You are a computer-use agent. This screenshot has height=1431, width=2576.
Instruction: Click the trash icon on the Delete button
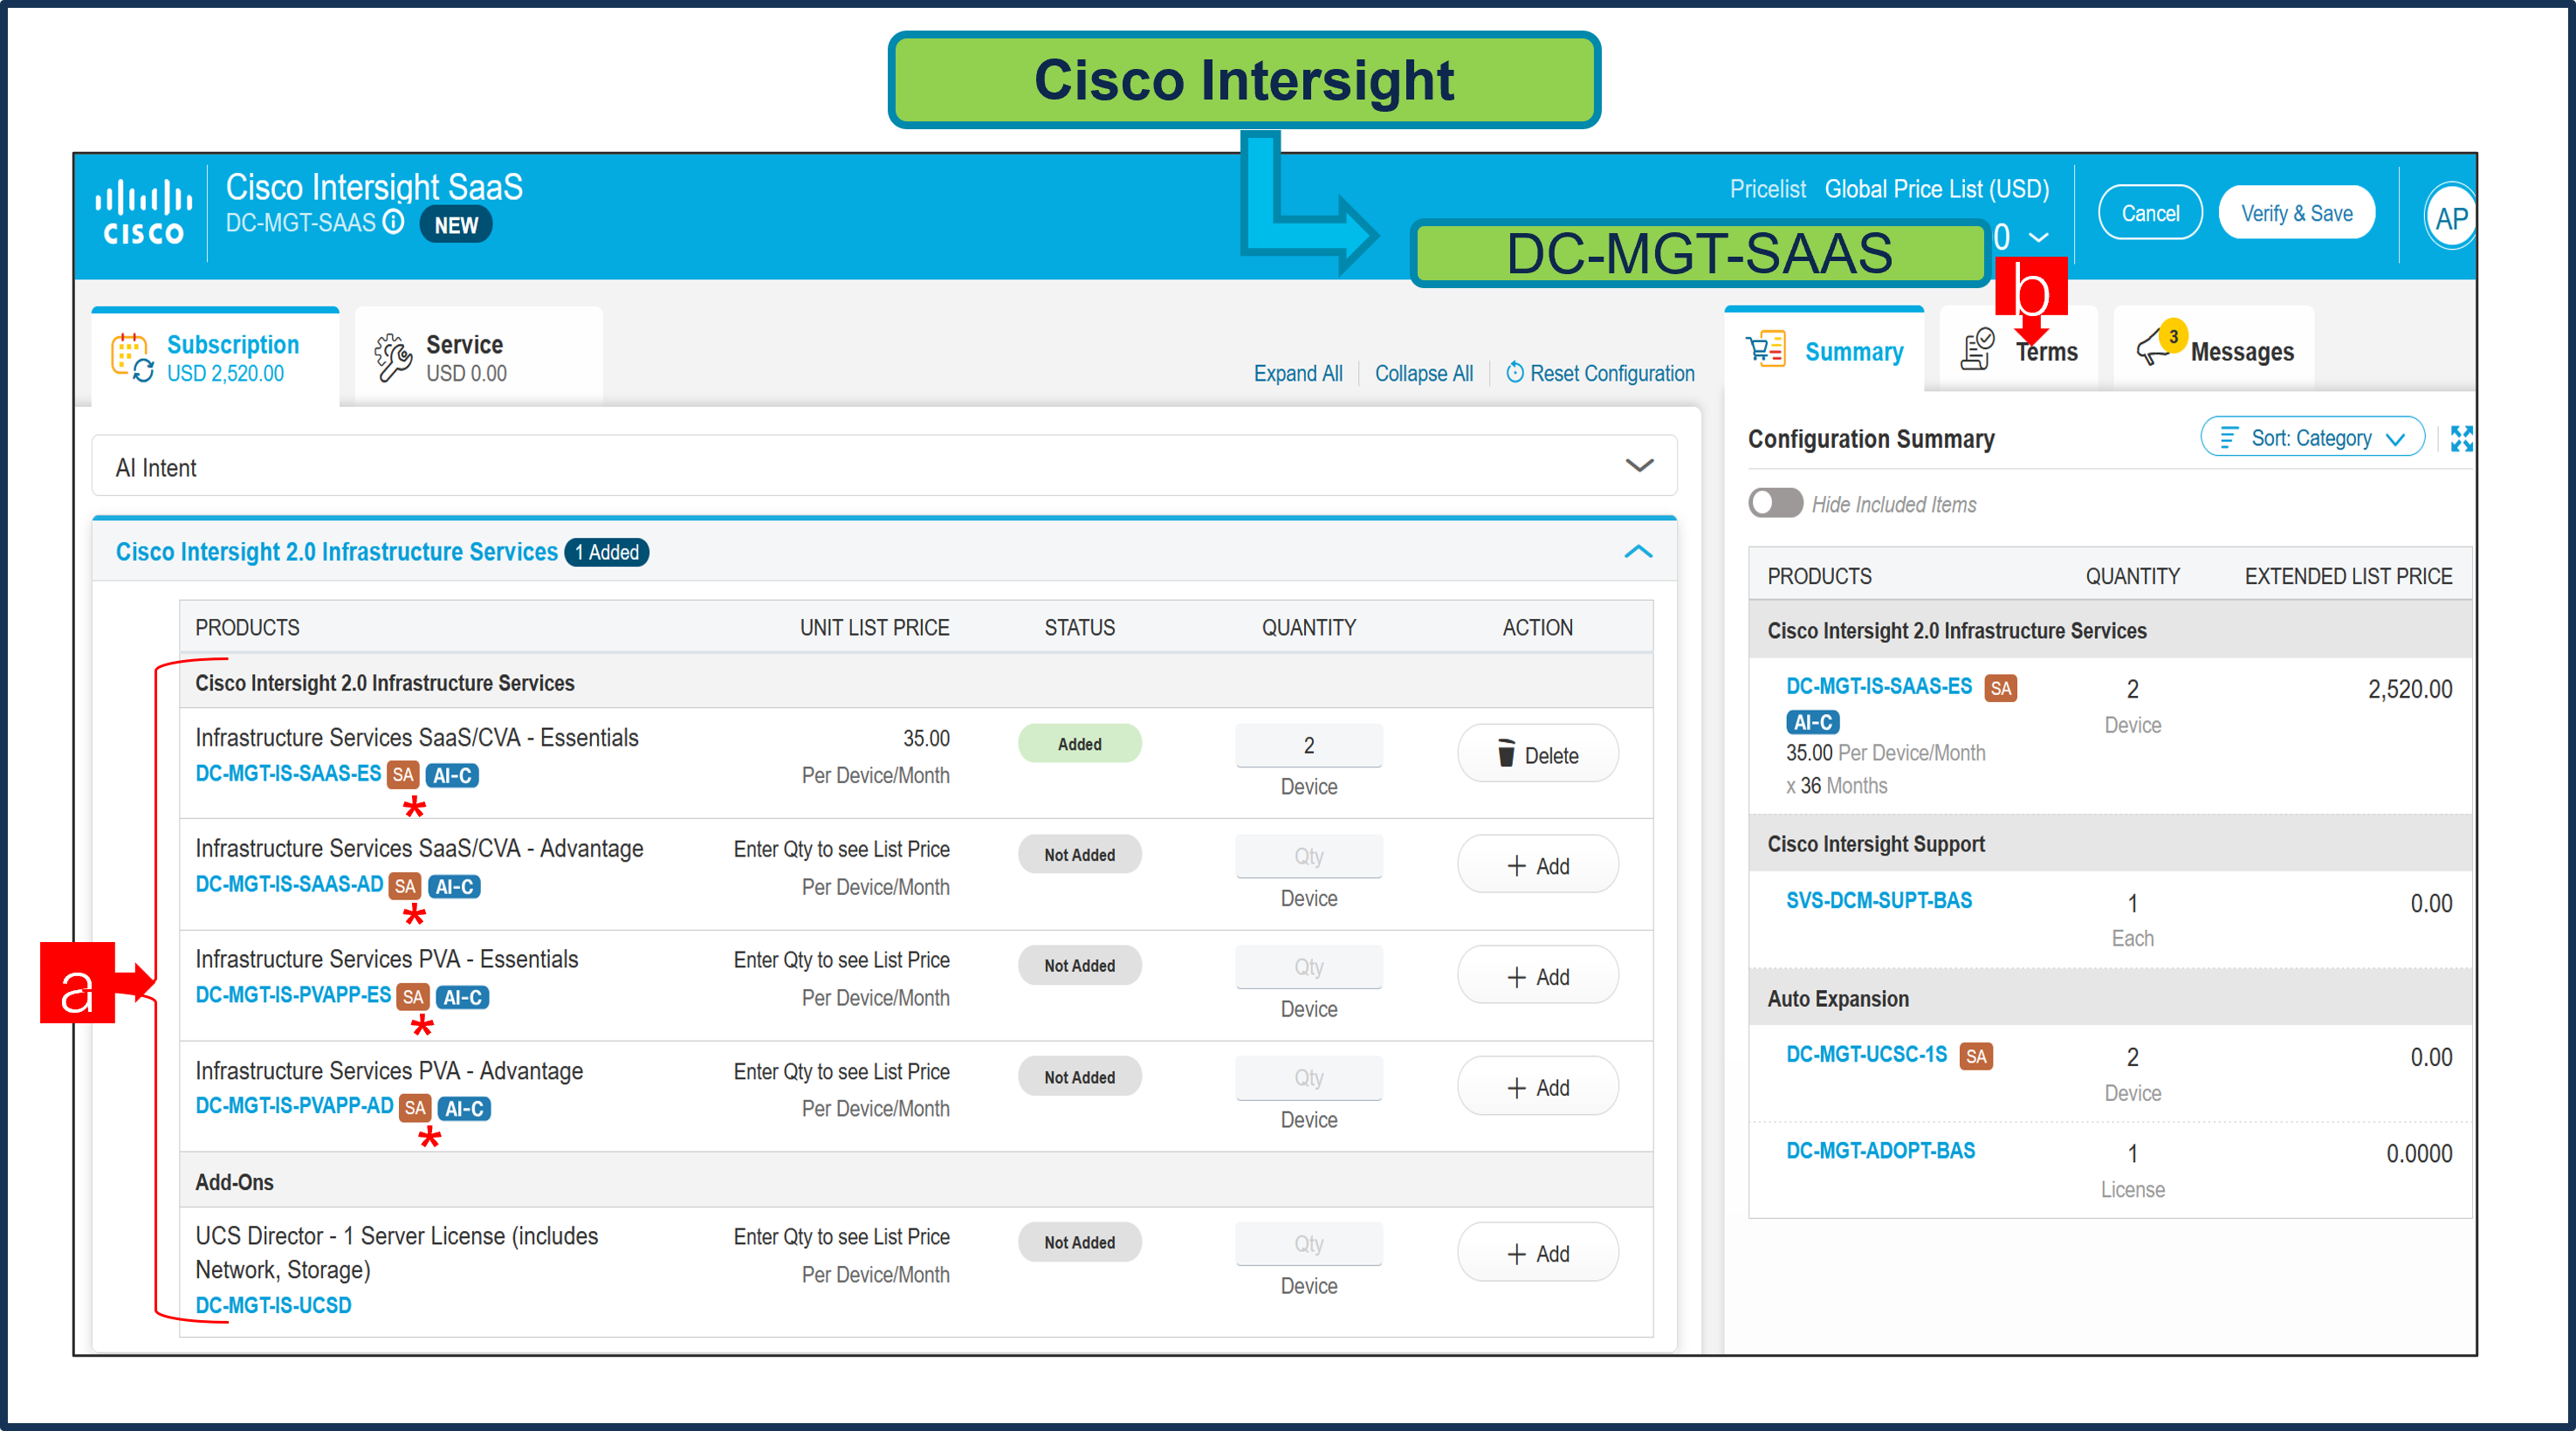pyautogui.click(x=1505, y=754)
